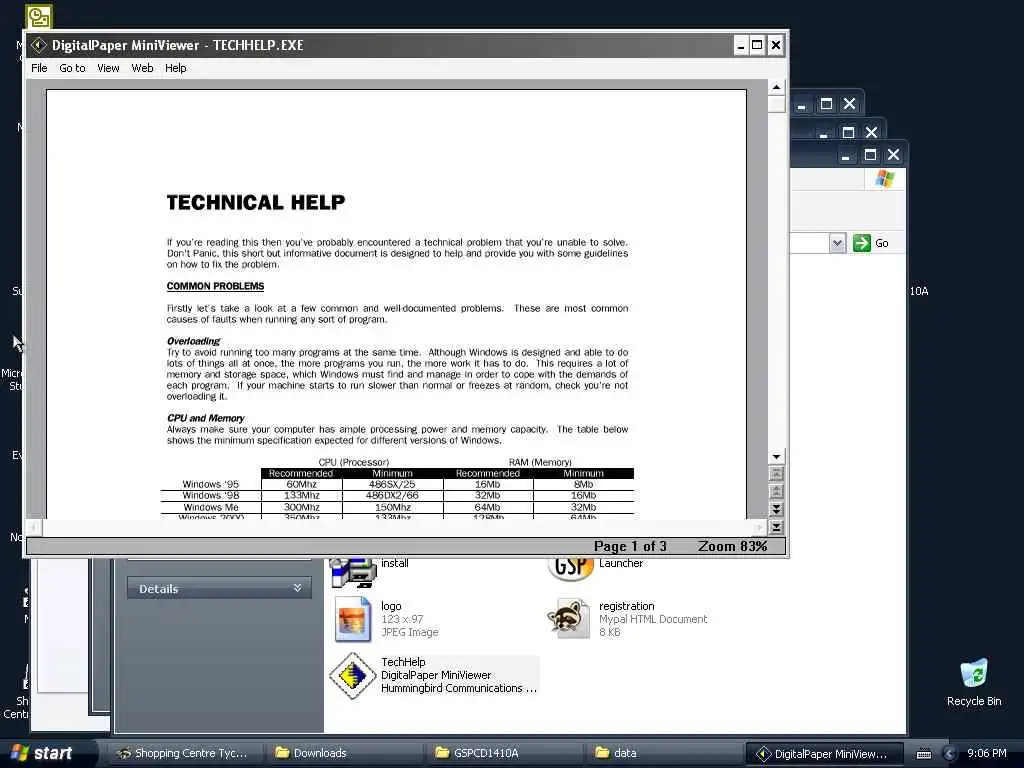Click the green desktop icon above the window

click(x=39, y=16)
